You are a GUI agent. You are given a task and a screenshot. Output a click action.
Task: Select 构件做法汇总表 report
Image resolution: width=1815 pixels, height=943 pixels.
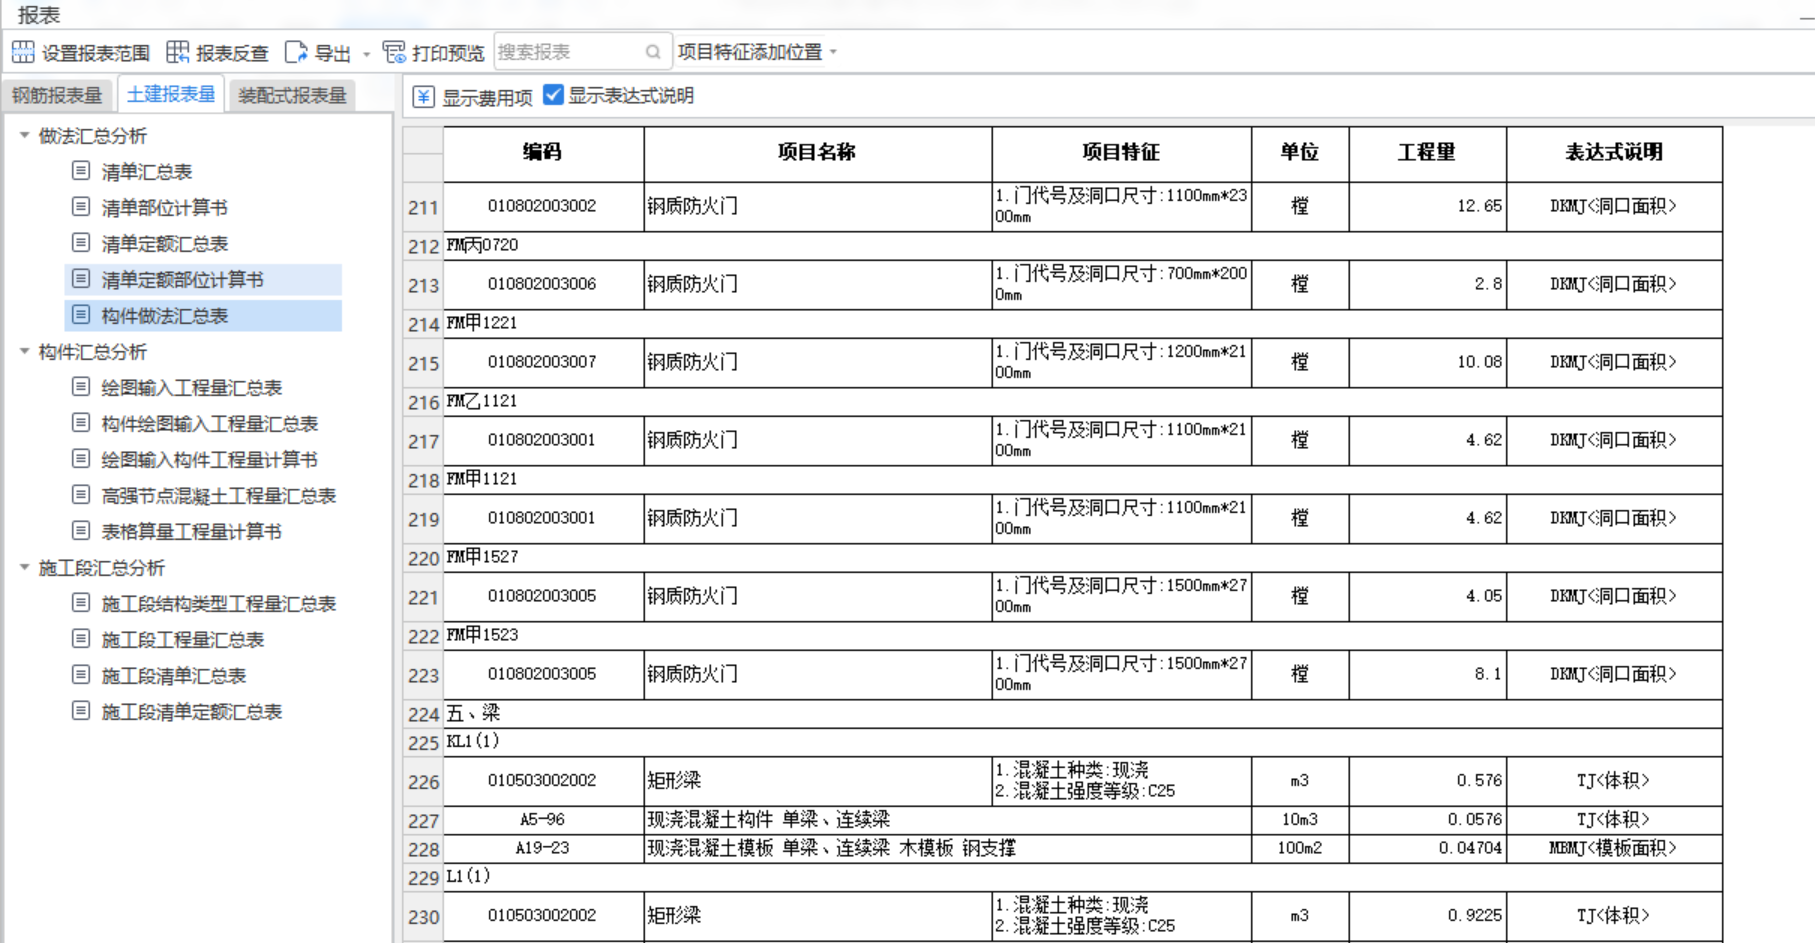[x=165, y=316]
